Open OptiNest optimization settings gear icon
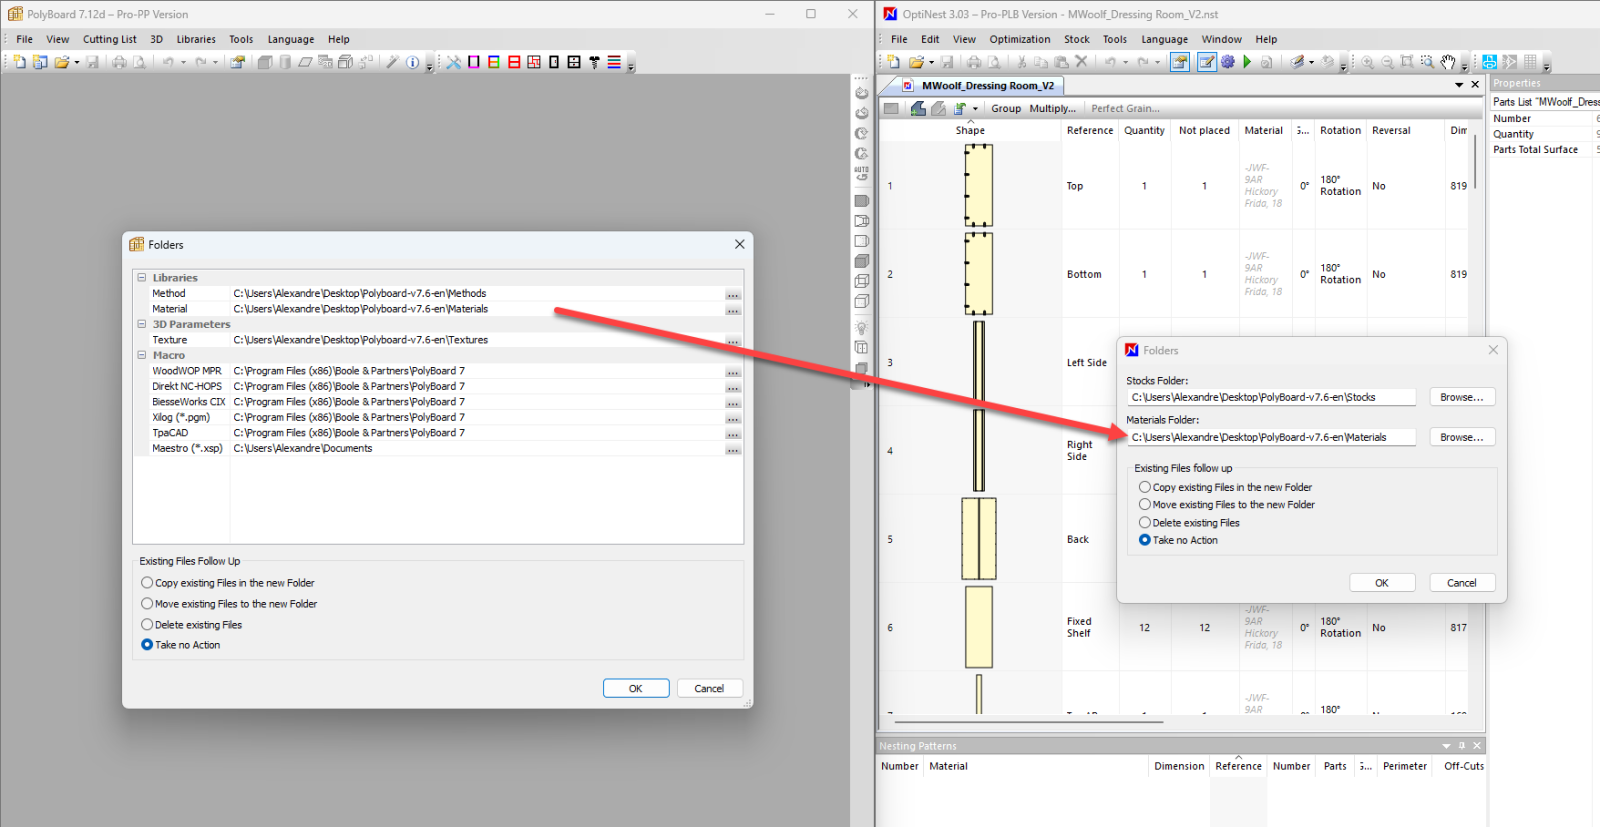This screenshot has width=1600, height=827. [1228, 62]
